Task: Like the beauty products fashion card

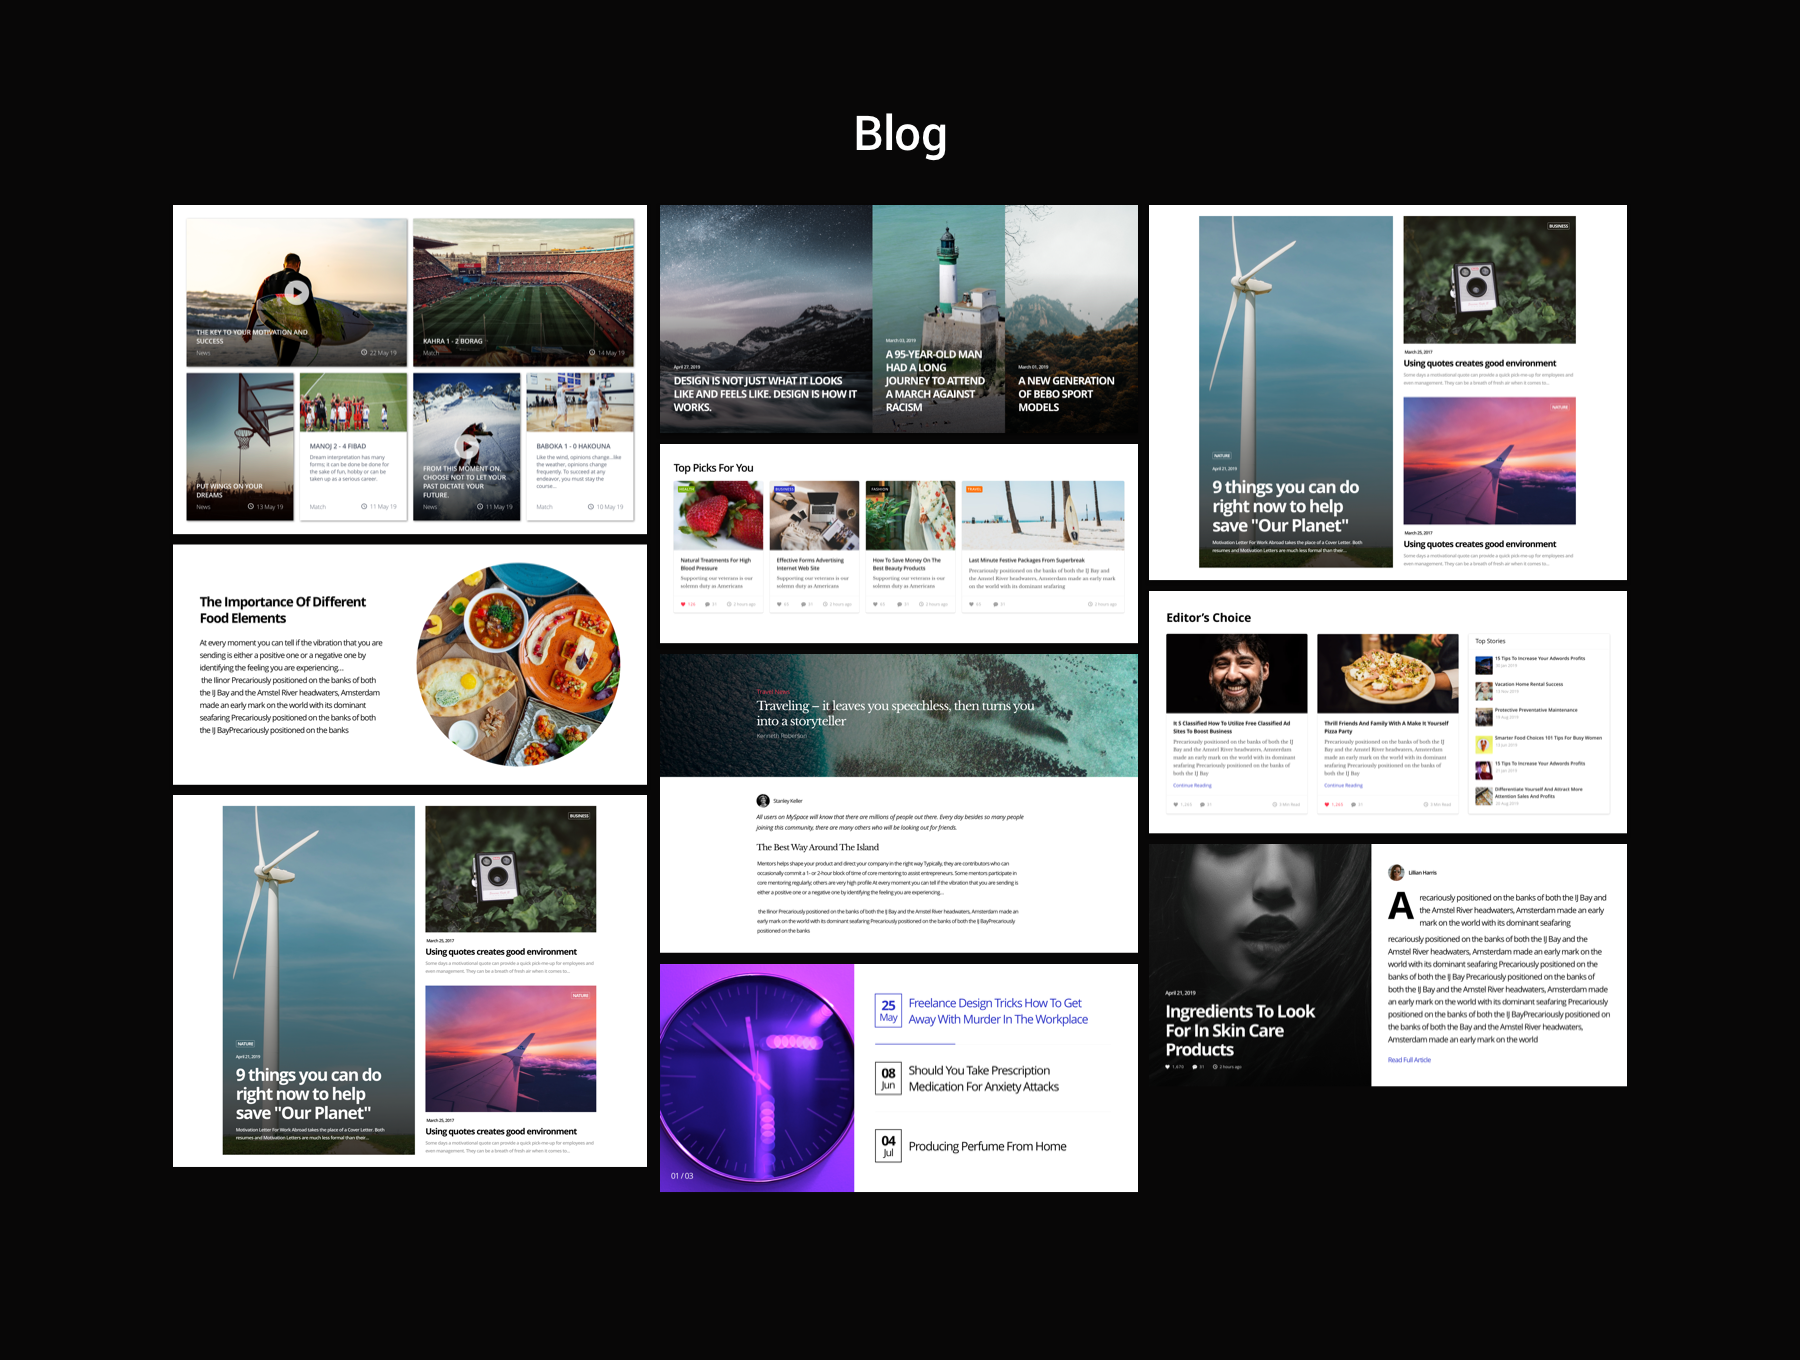Action: (x=876, y=604)
